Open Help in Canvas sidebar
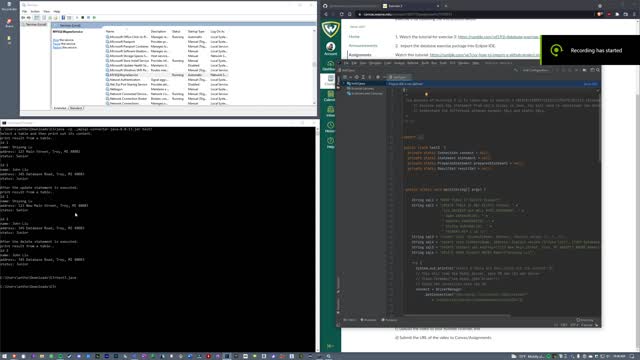The width and height of the screenshot is (640, 360). point(330,142)
